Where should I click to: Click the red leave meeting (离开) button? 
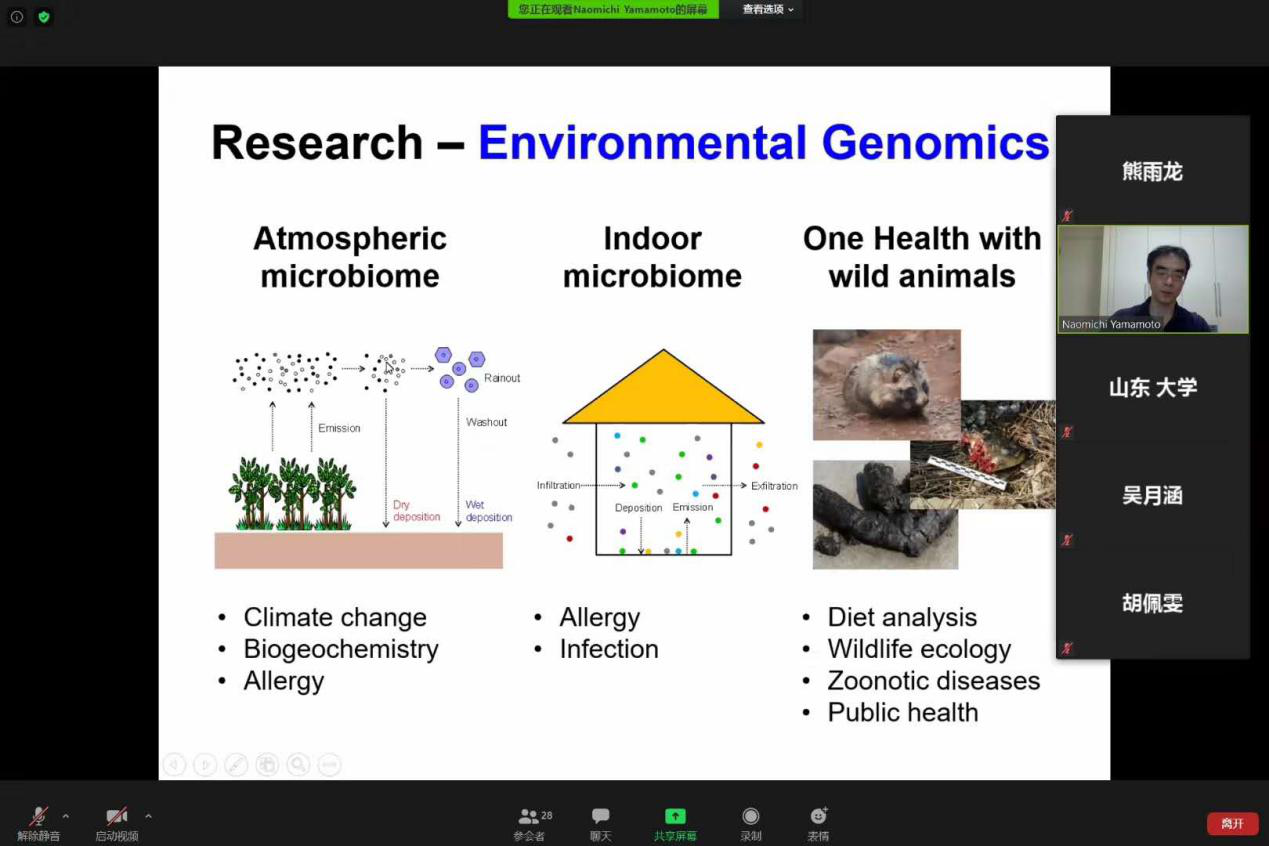click(x=1232, y=823)
